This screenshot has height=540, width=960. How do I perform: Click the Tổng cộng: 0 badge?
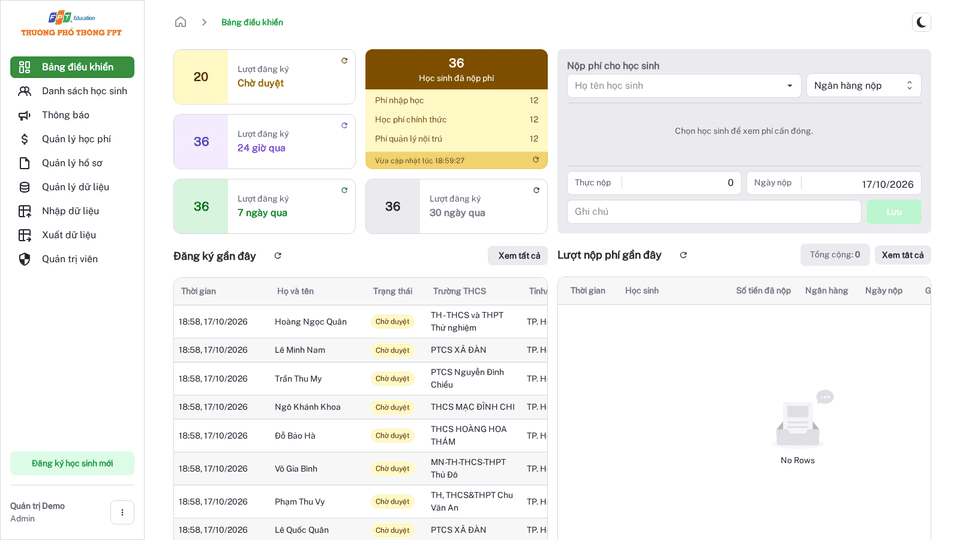pos(834,255)
